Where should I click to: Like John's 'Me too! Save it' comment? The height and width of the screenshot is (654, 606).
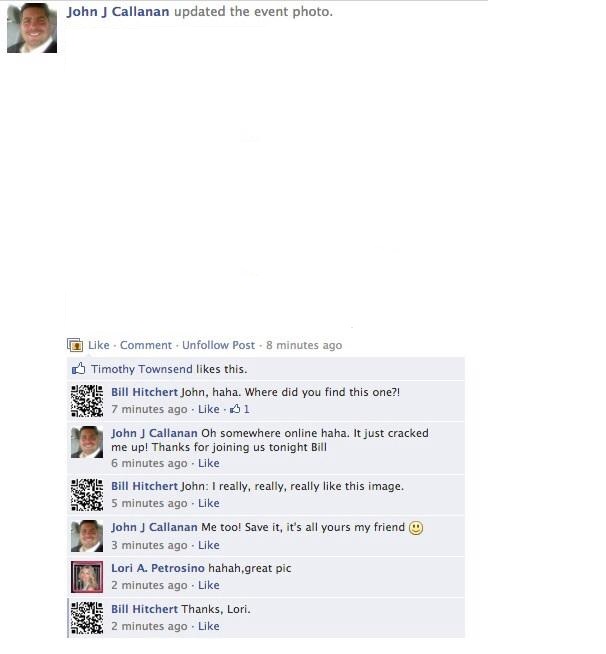point(209,545)
